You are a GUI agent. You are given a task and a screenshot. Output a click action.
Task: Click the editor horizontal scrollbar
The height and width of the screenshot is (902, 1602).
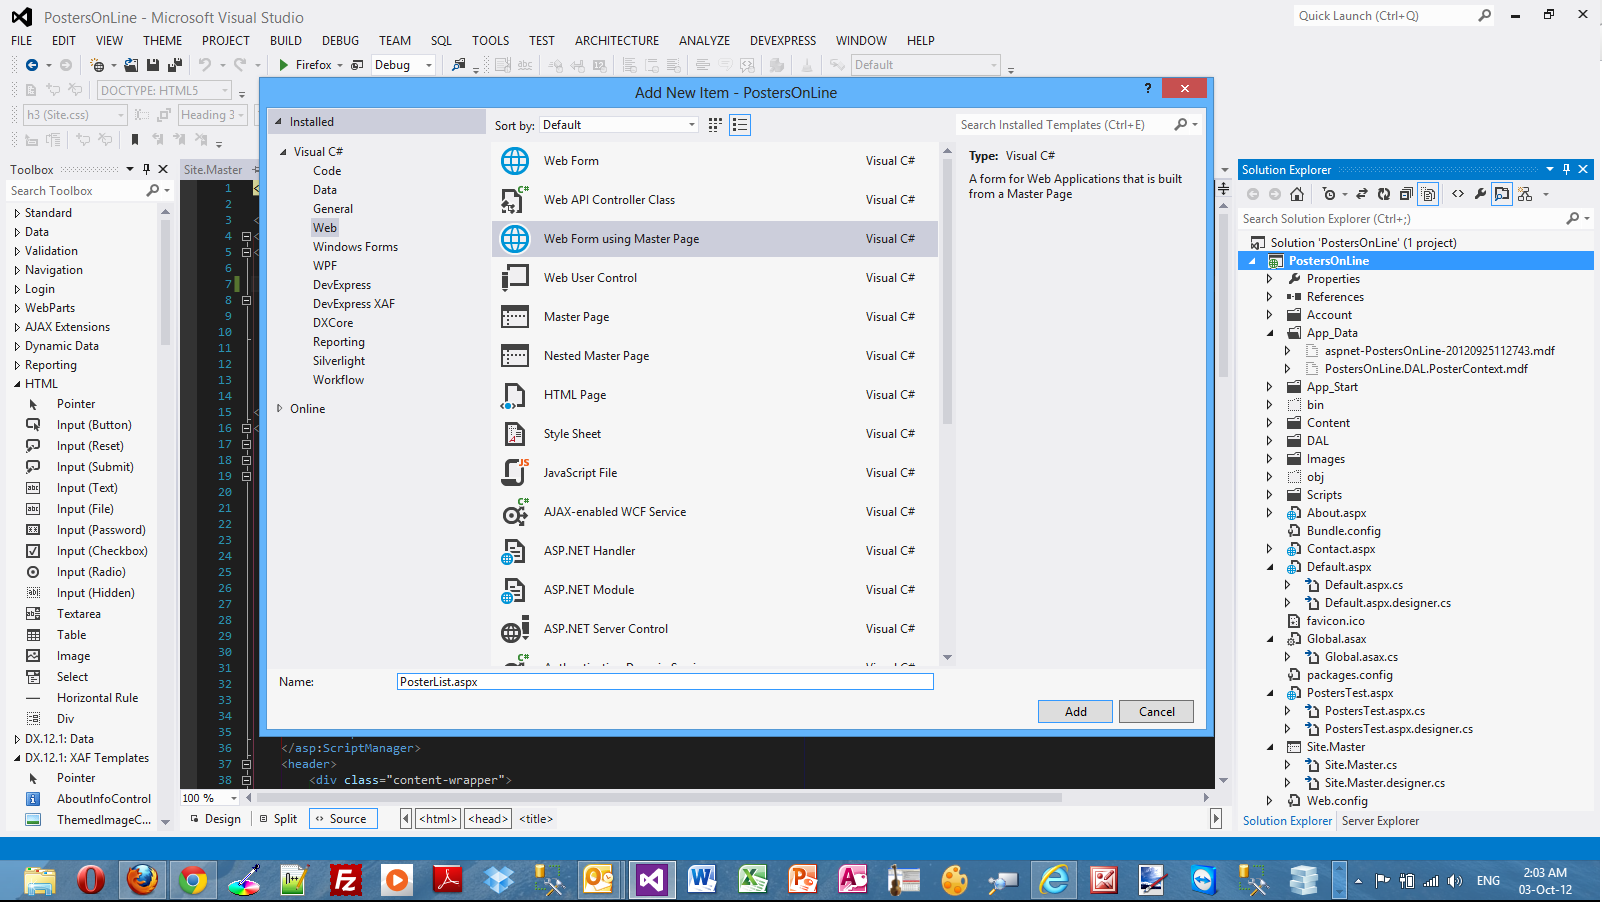(x=660, y=798)
